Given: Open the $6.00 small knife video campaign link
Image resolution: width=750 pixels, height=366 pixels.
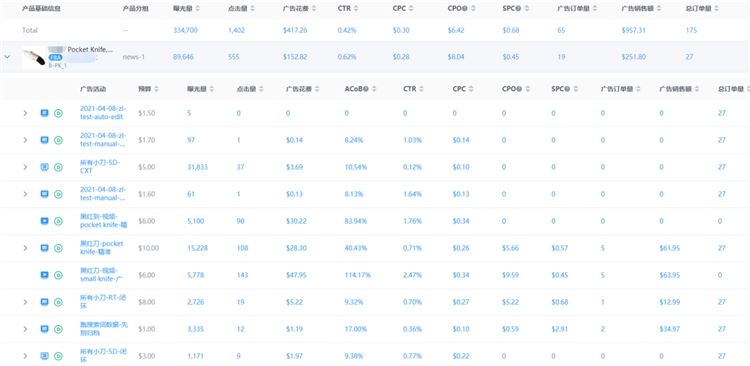Looking at the screenshot, I should [x=101, y=275].
